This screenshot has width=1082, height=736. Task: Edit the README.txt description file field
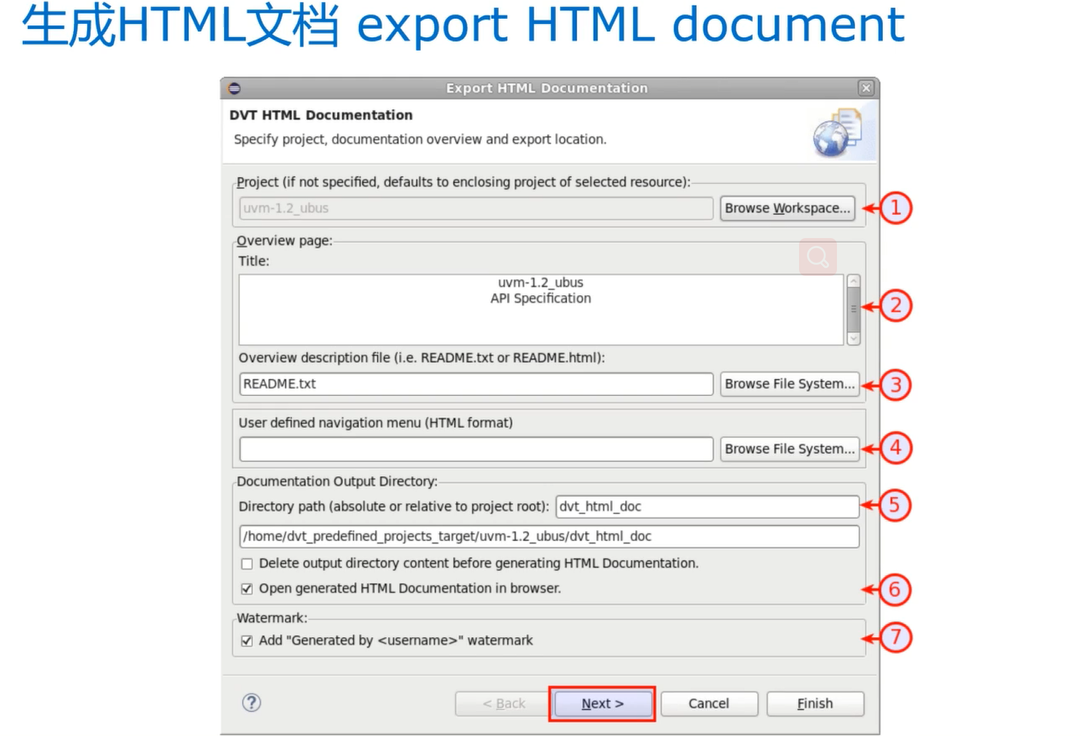(475, 383)
